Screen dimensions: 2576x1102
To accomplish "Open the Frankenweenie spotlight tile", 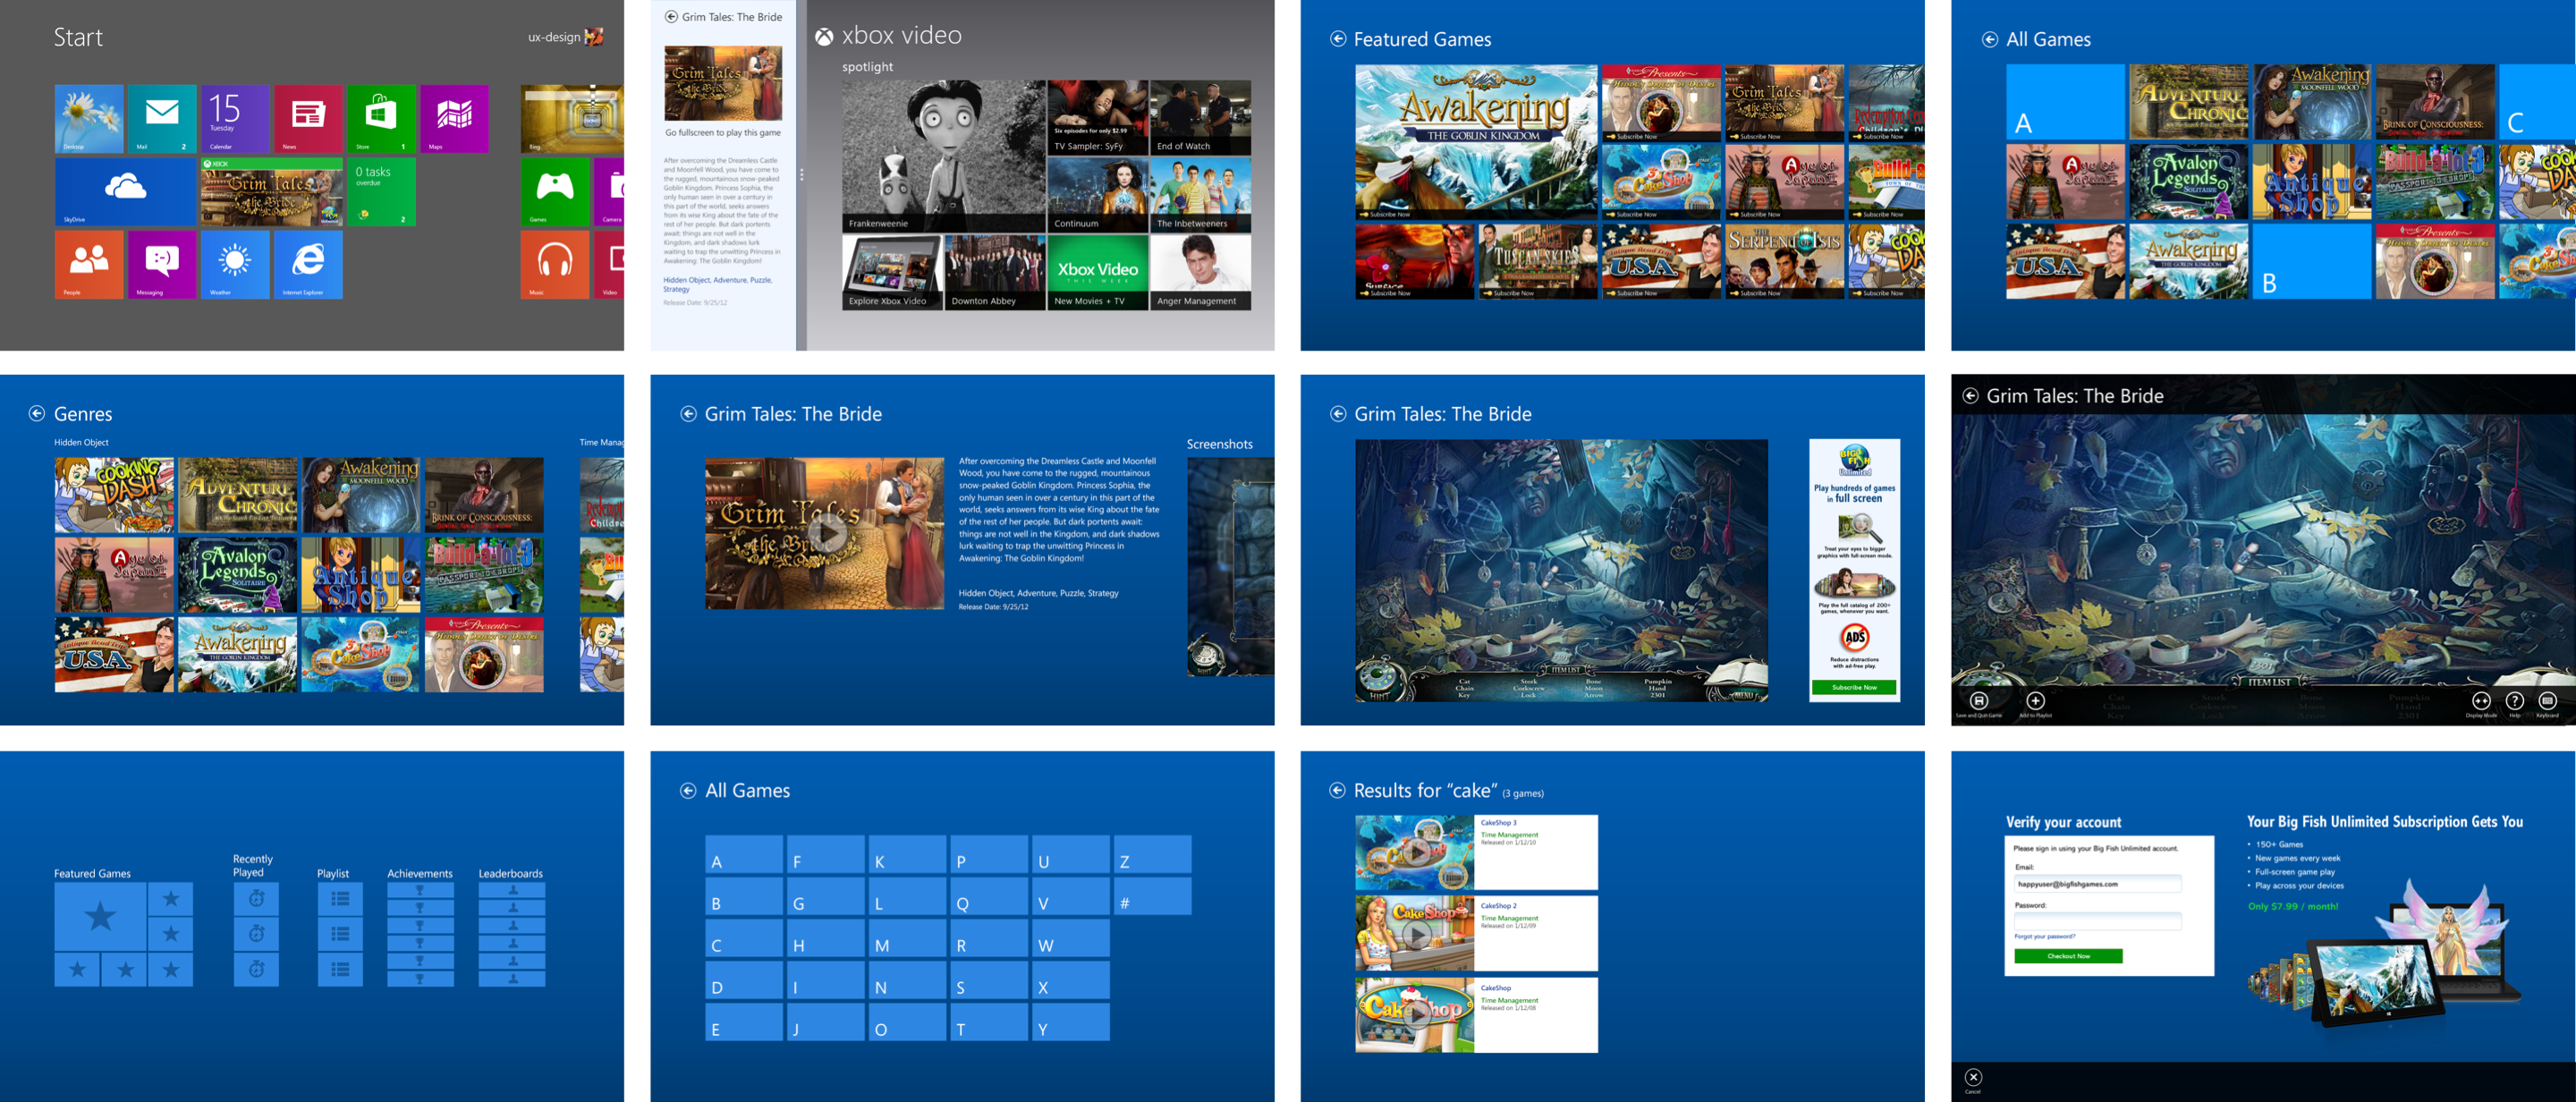I will [943, 156].
